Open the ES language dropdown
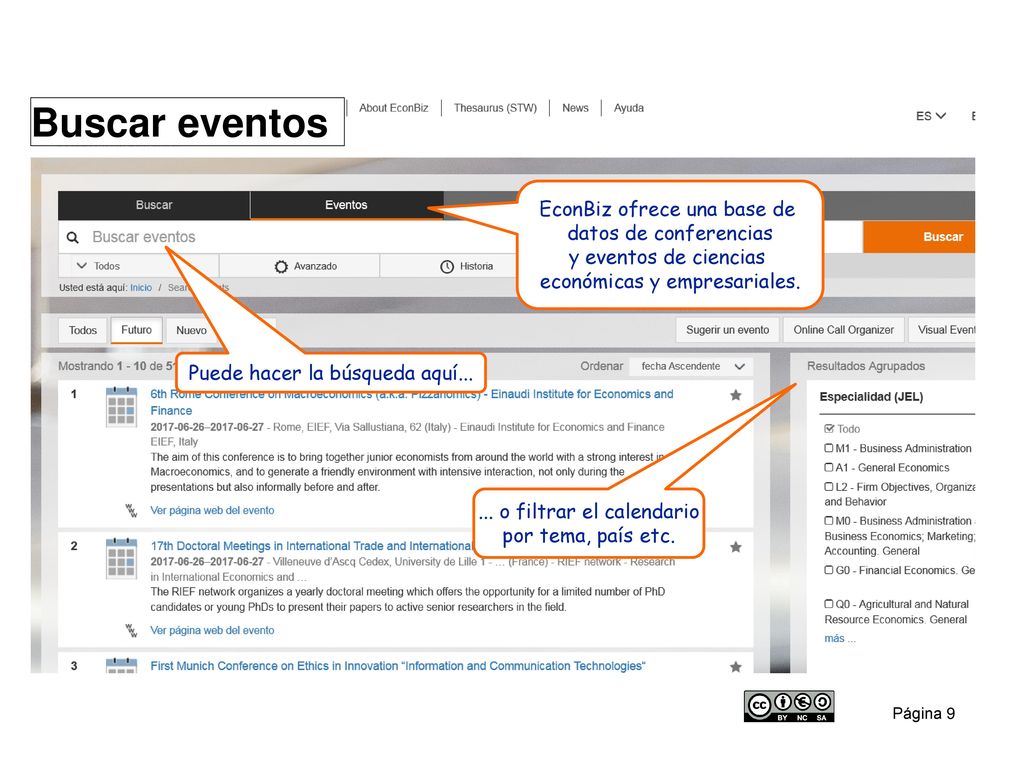 931,116
